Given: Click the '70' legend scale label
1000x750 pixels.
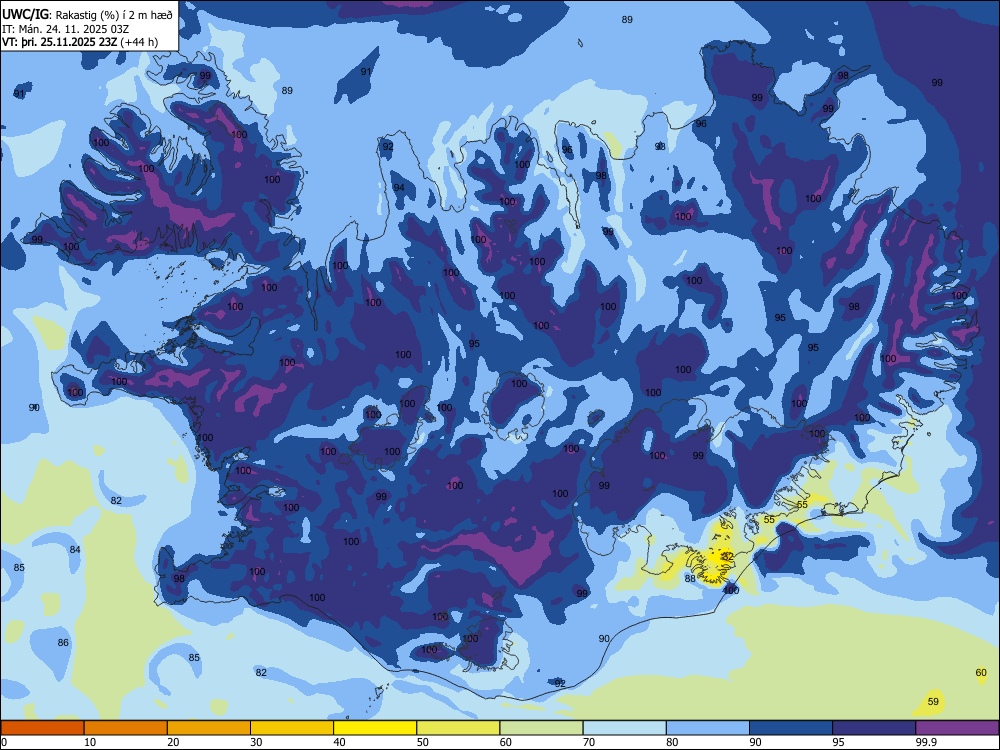Looking at the screenshot, I should 589,742.
